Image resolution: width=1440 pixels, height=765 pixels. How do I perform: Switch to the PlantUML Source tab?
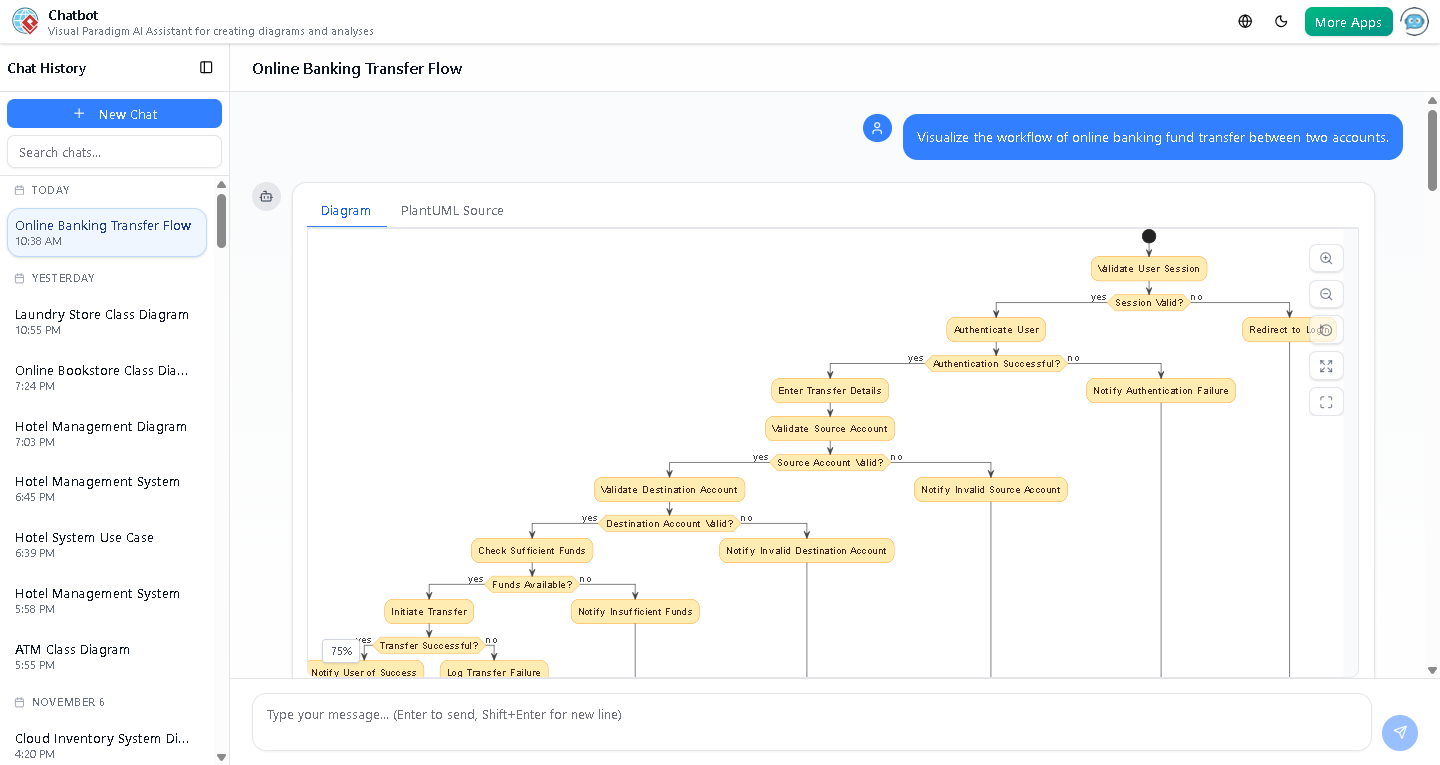(x=452, y=210)
